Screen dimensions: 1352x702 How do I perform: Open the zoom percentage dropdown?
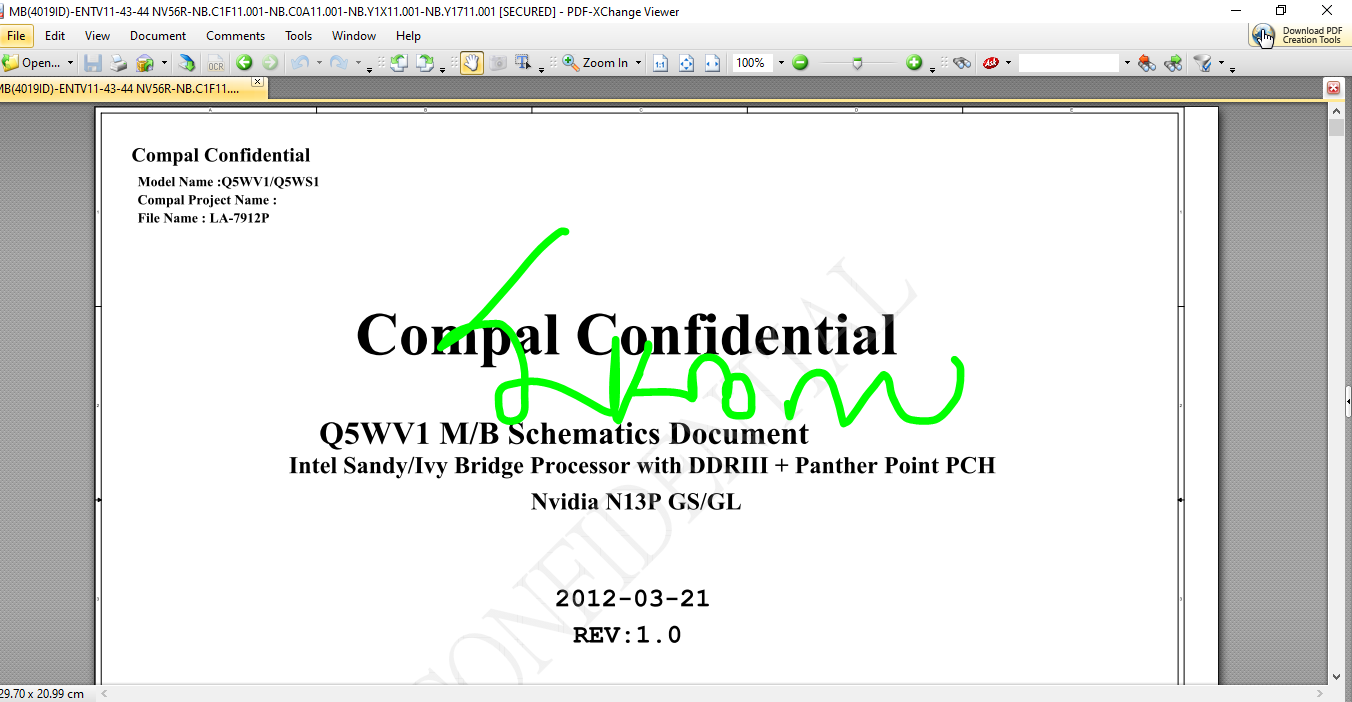coord(781,63)
